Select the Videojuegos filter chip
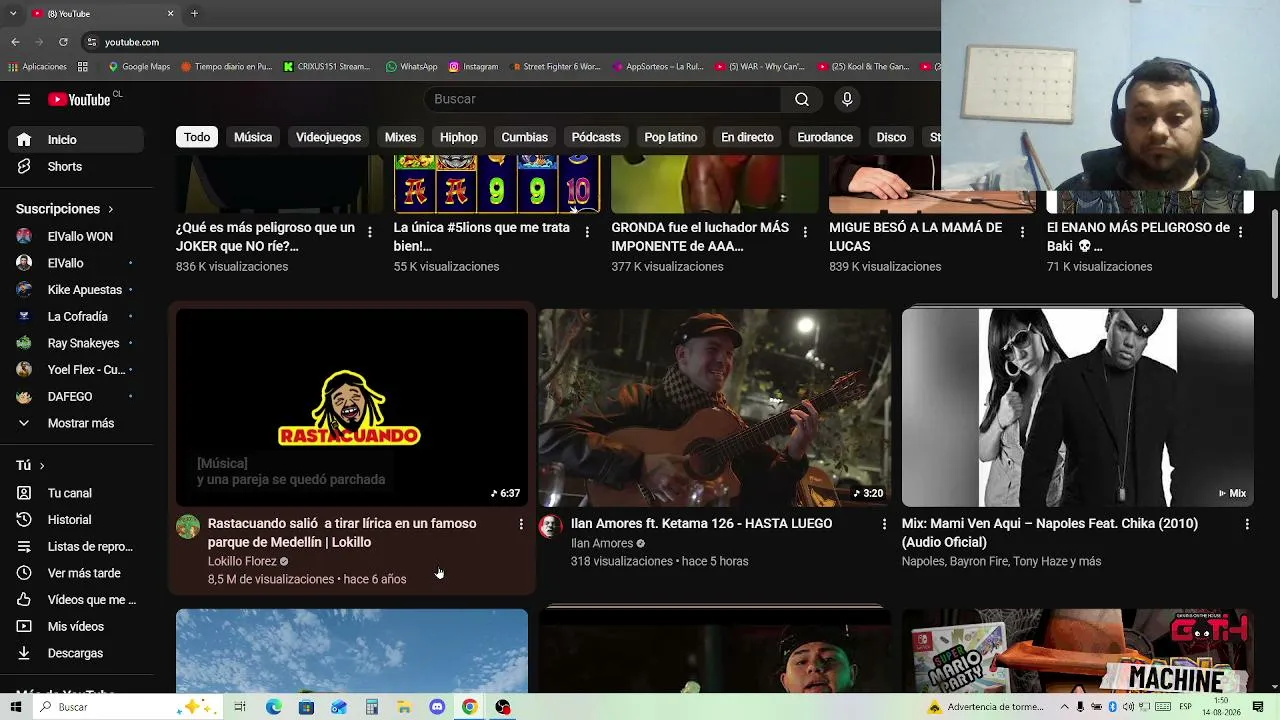The image size is (1280, 720). coord(328,137)
